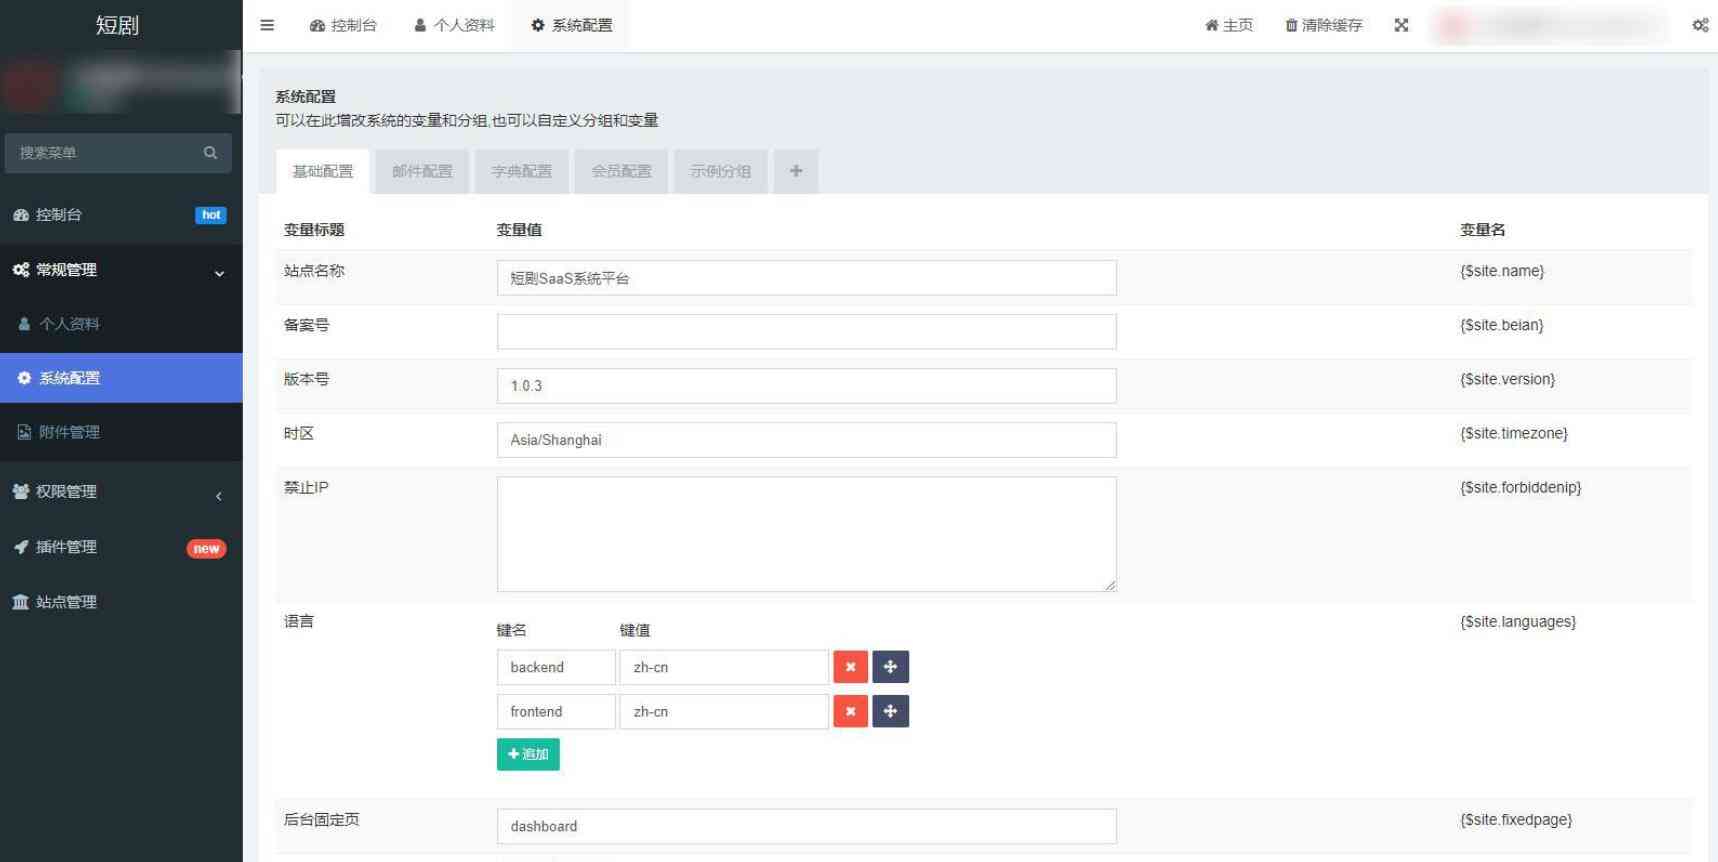The height and width of the screenshot is (862, 1718).
Task: Delete the frontend language row
Action: [x=850, y=711]
